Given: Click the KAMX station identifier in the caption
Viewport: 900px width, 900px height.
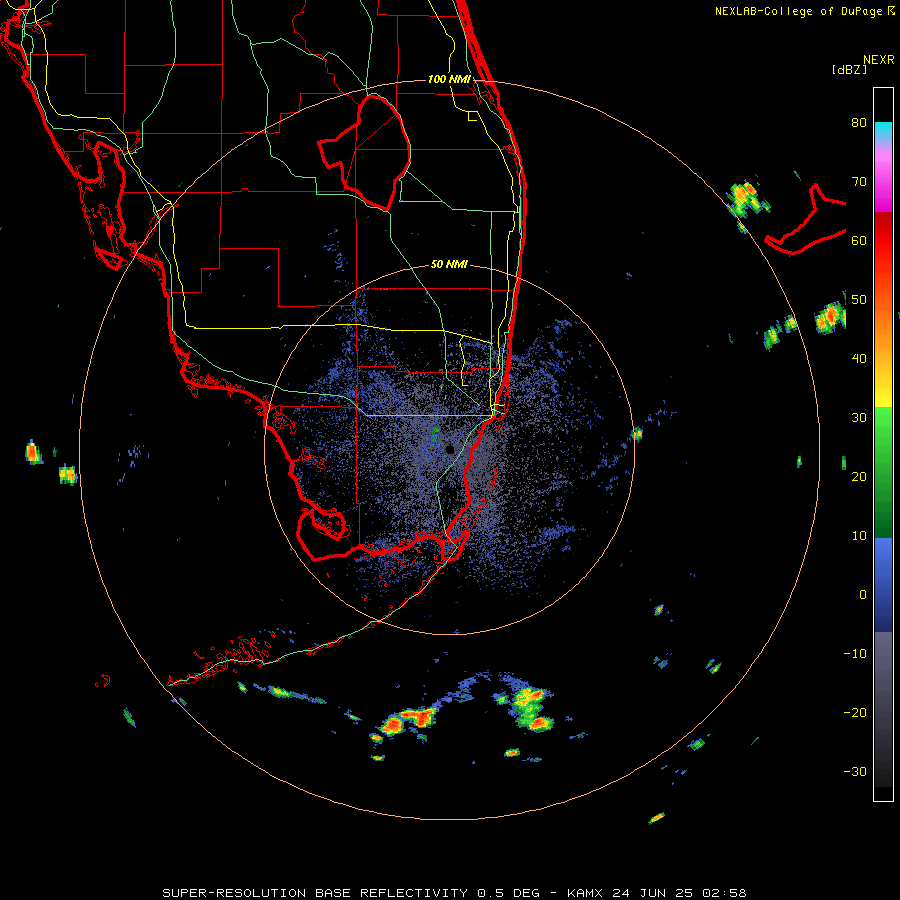Looking at the screenshot, I should pyautogui.click(x=586, y=893).
